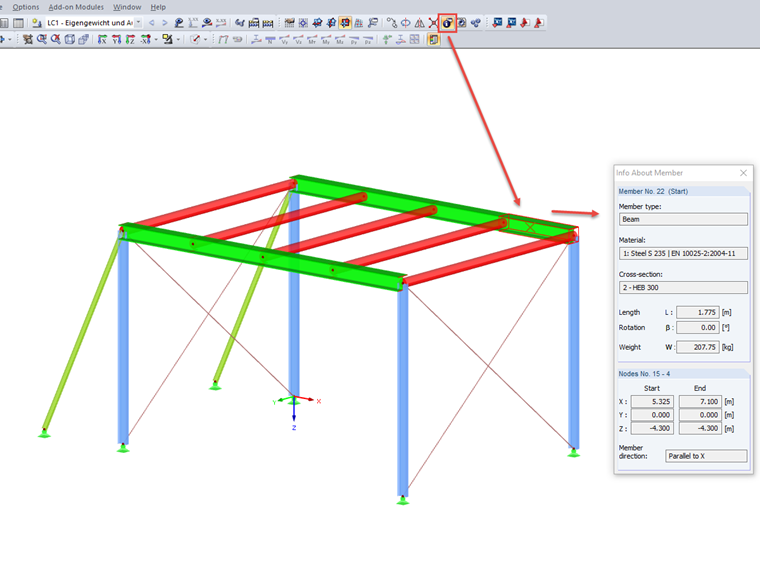
Task: Click the view in Y direction icon
Action: (x=116, y=40)
